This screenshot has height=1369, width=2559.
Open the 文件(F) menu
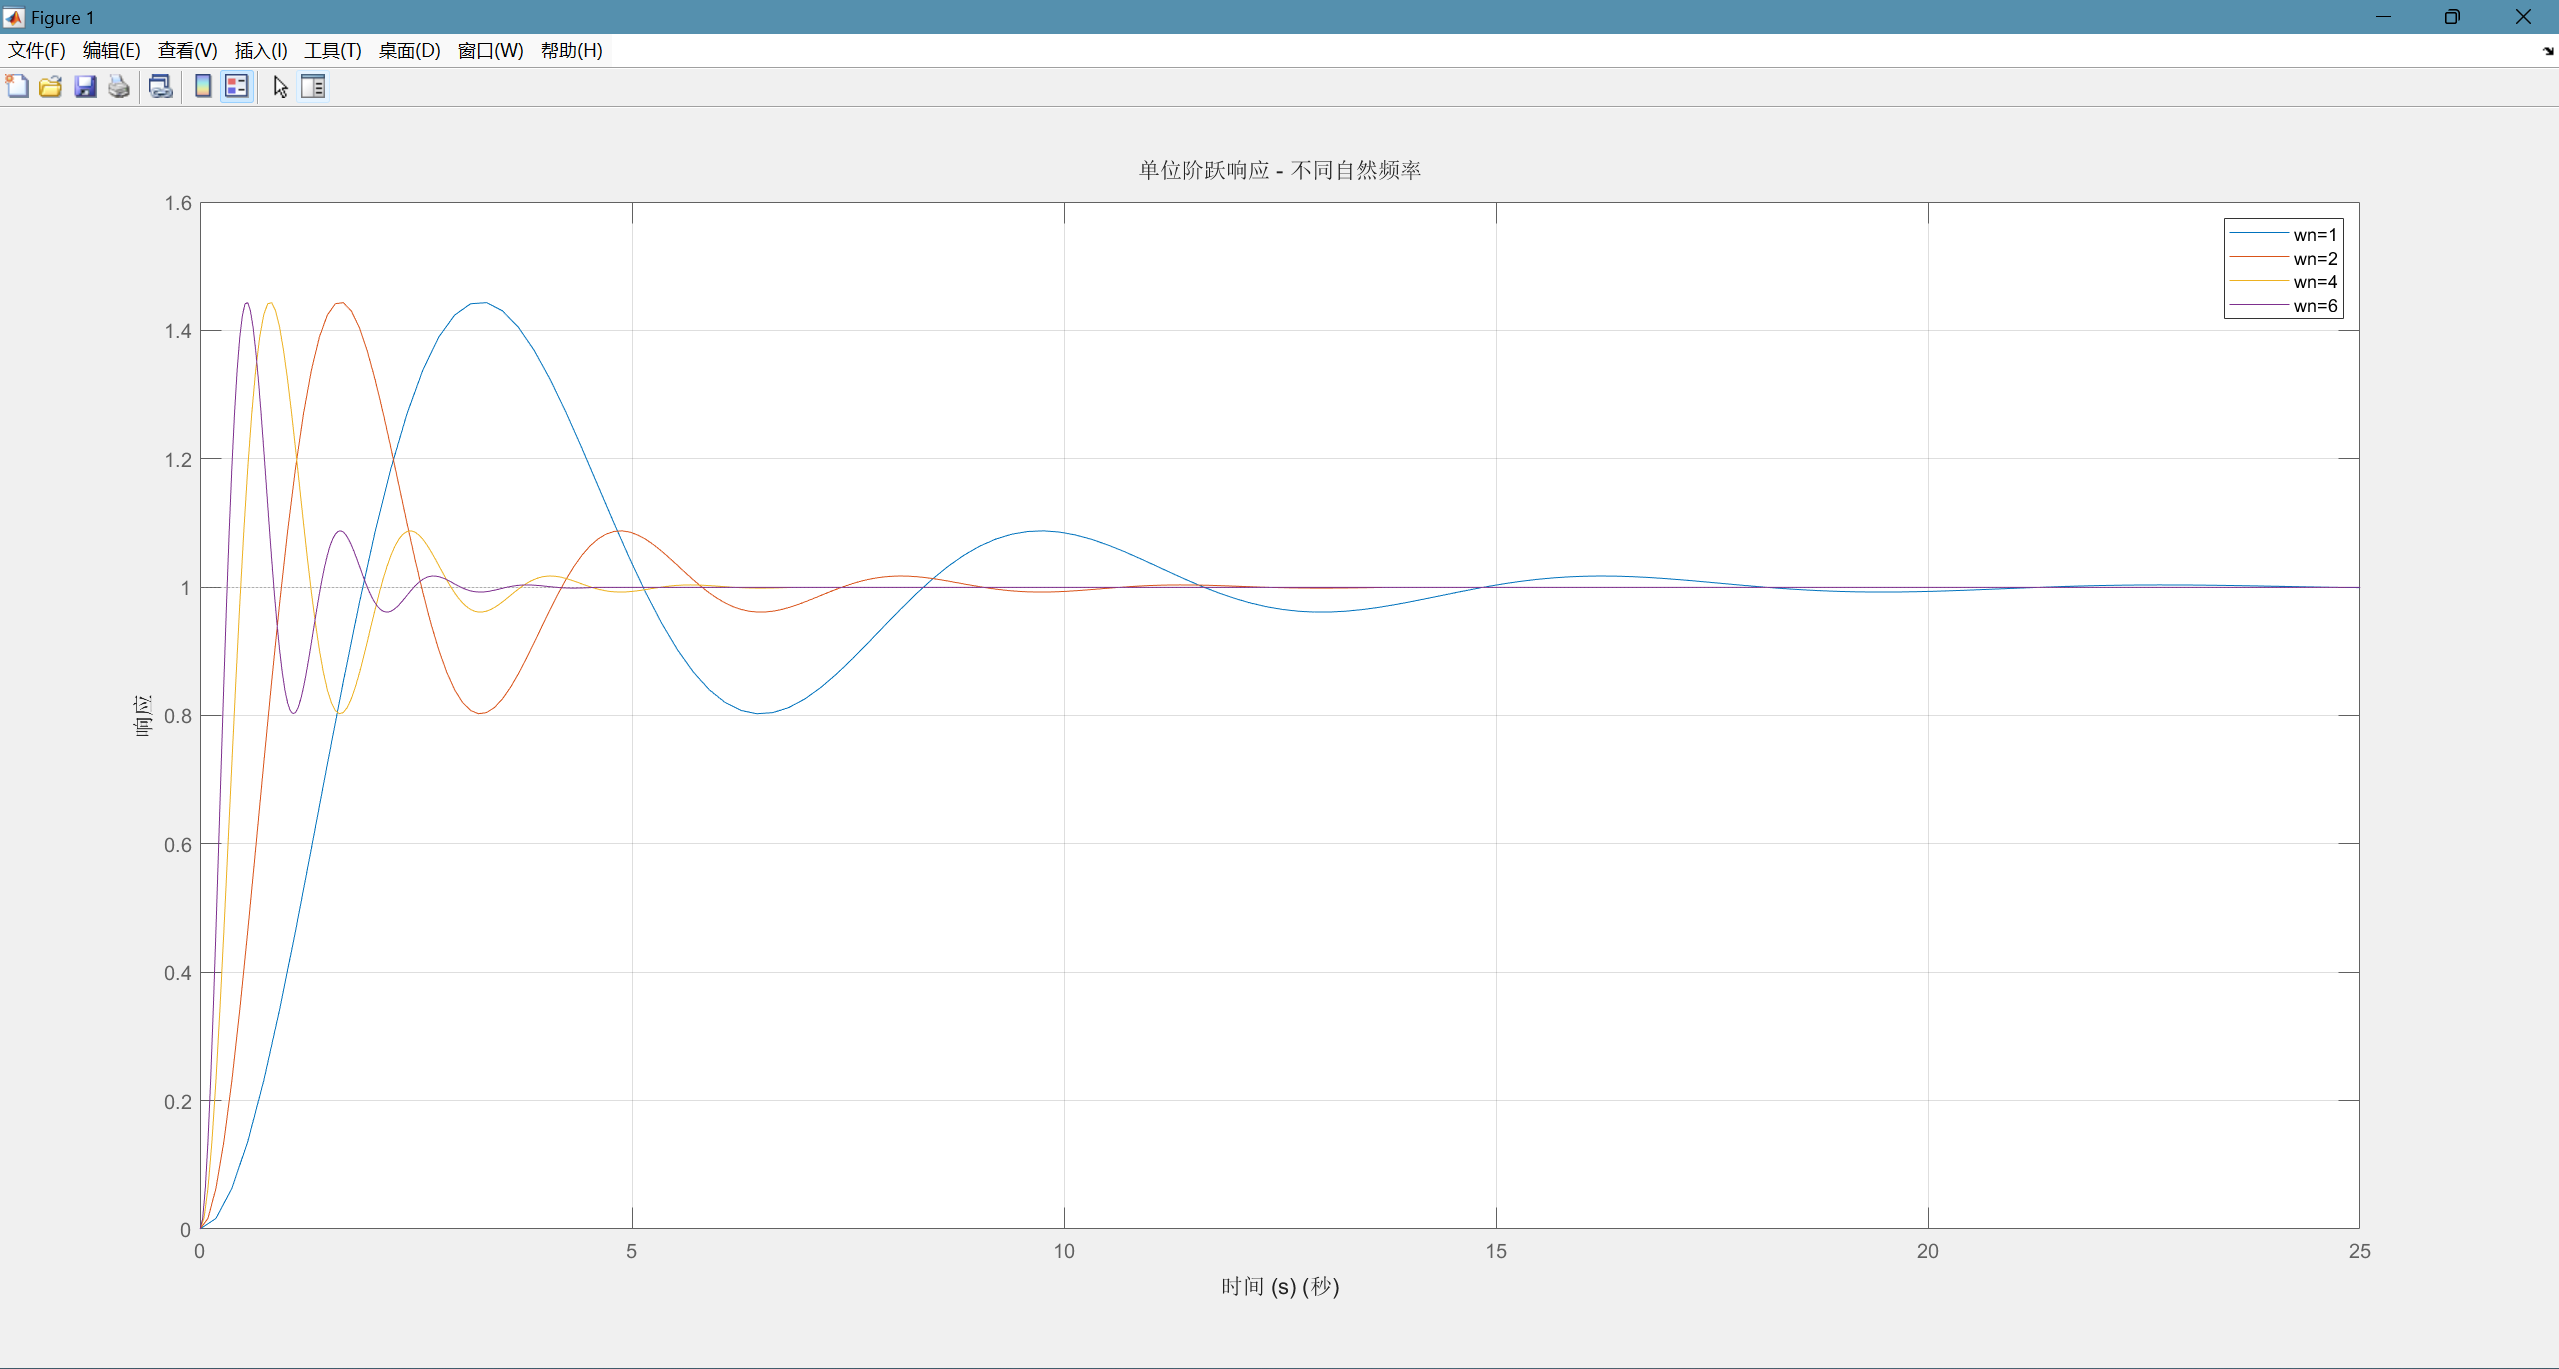tap(37, 51)
